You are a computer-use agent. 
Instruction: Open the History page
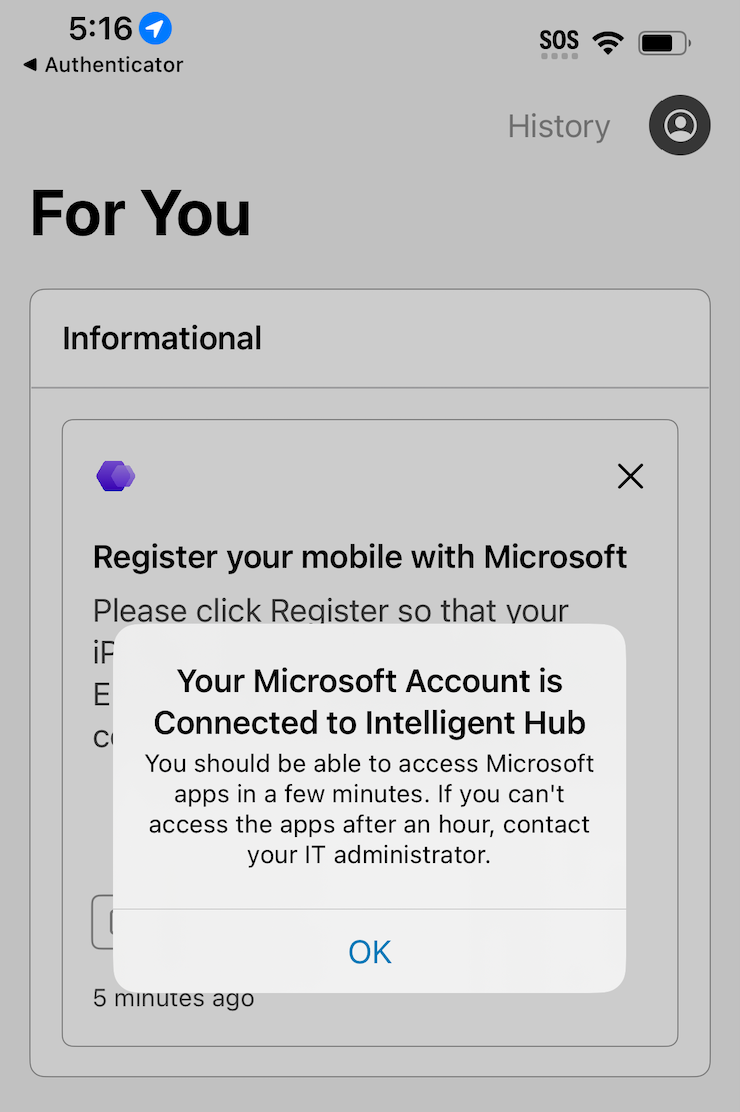tap(558, 127)
